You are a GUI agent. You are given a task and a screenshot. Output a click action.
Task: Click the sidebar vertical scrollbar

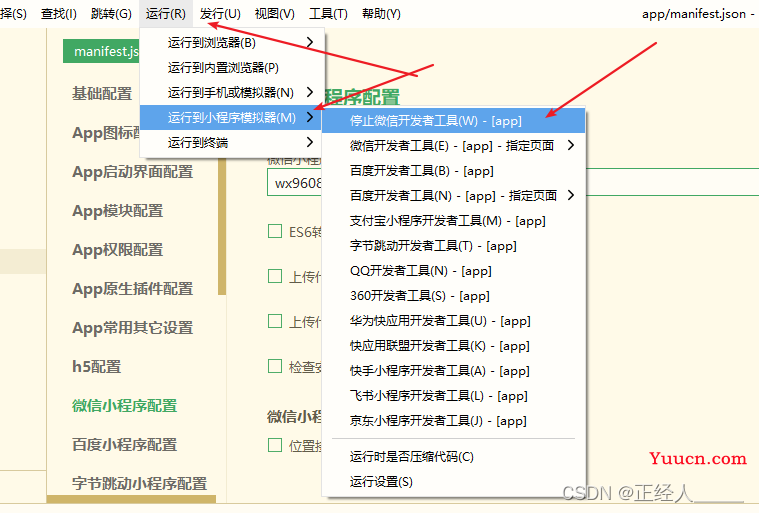[x=222, y=226]
